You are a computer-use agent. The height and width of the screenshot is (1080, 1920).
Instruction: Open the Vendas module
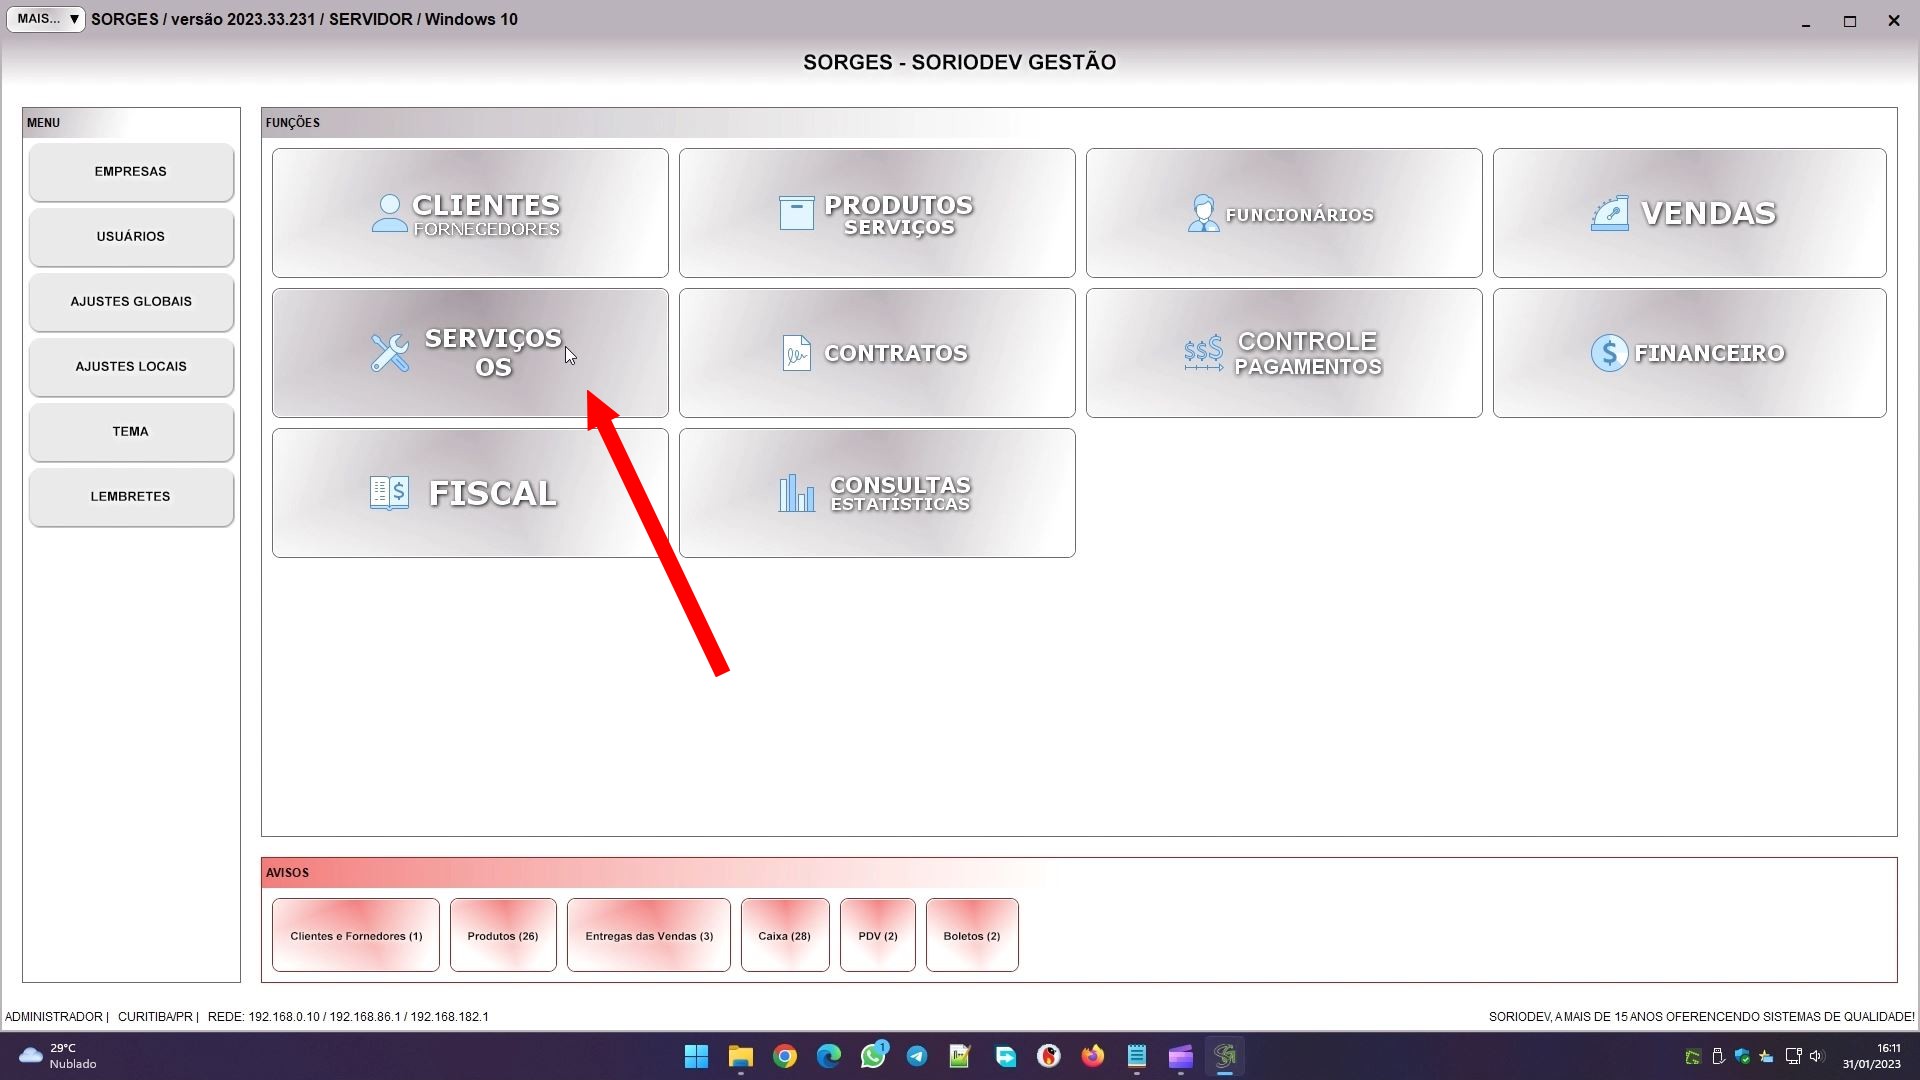tap(1690, 213)
